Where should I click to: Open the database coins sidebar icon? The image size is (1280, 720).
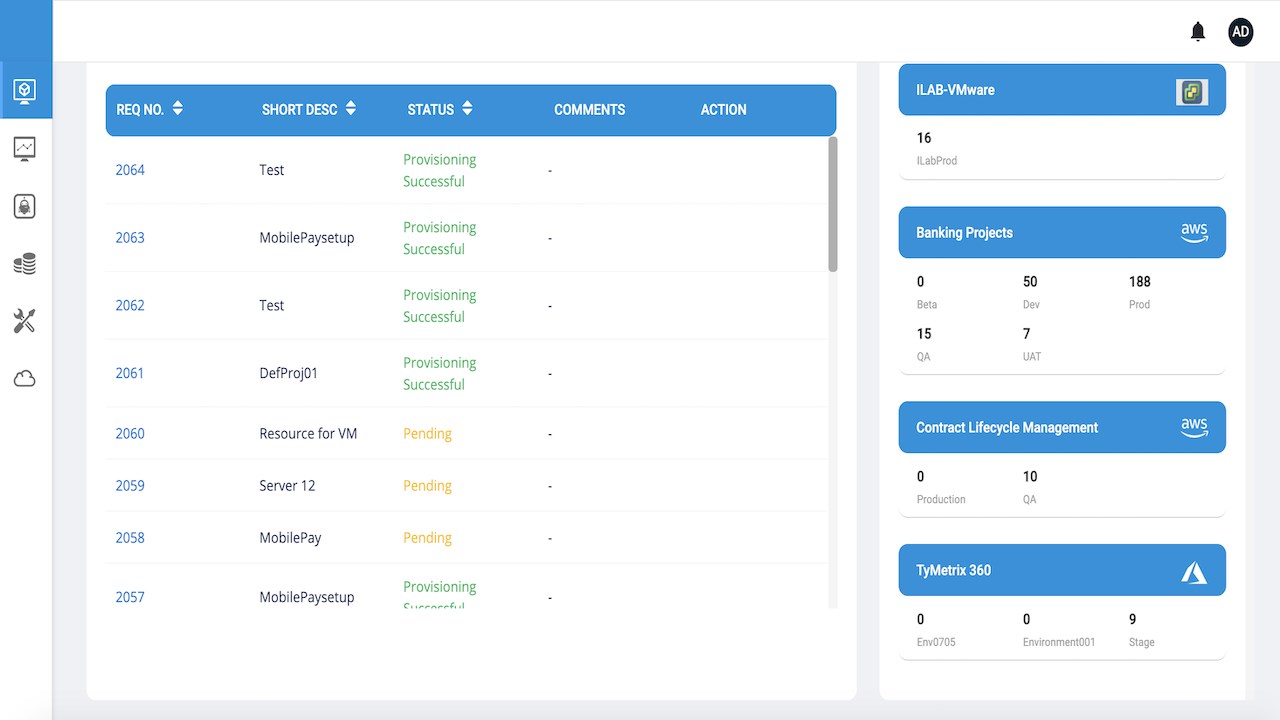[x=25, y=264]
